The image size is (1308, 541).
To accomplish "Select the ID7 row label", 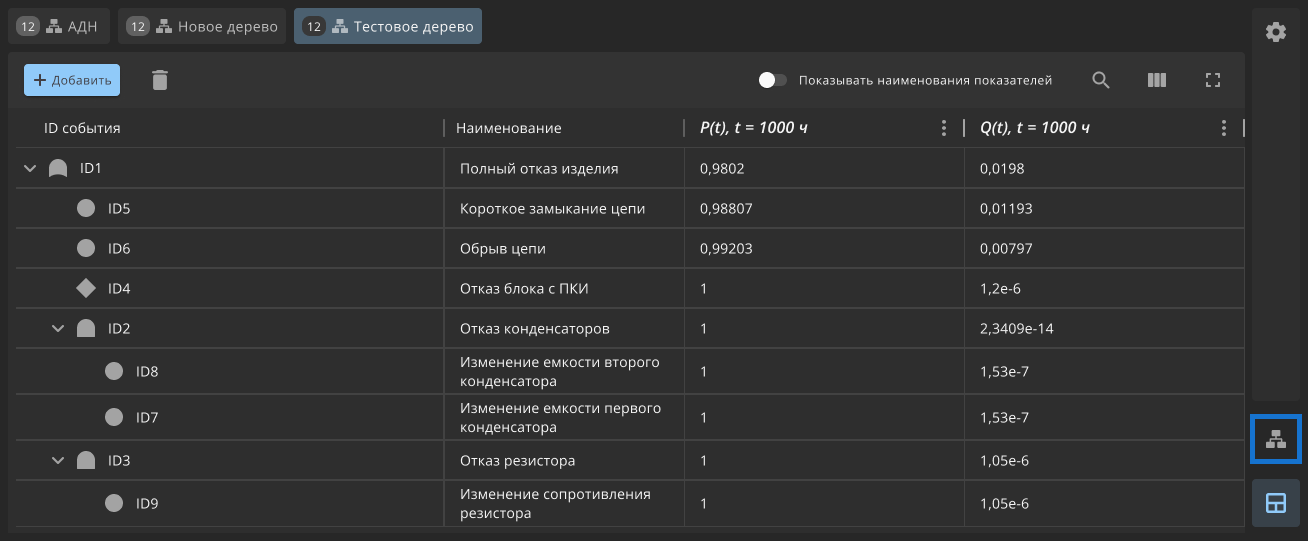I will tap(147, 417).
